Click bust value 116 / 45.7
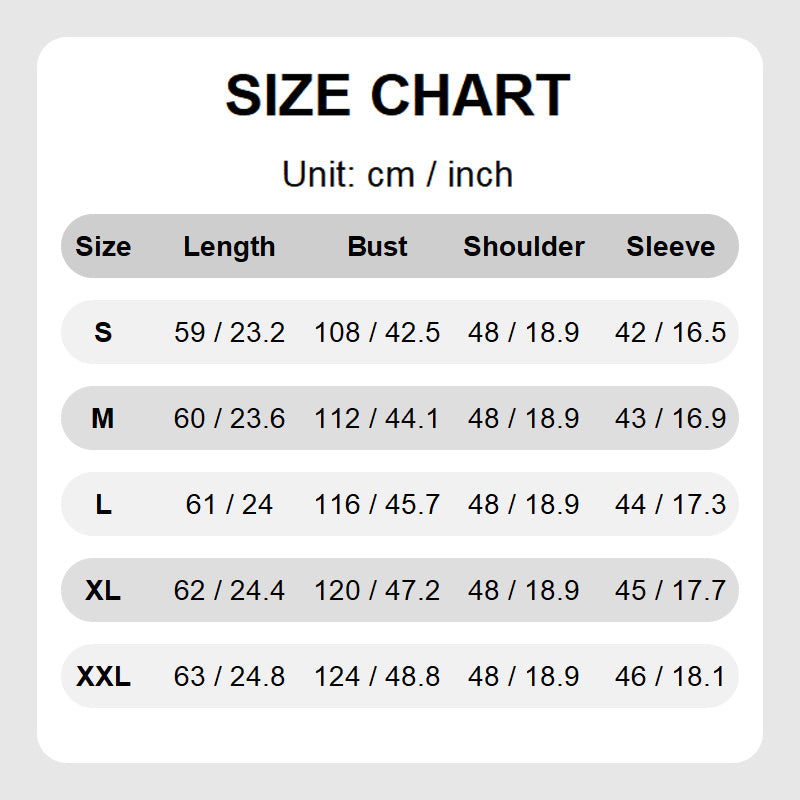This screenshot has height=800, width=800. pos(377,505)
